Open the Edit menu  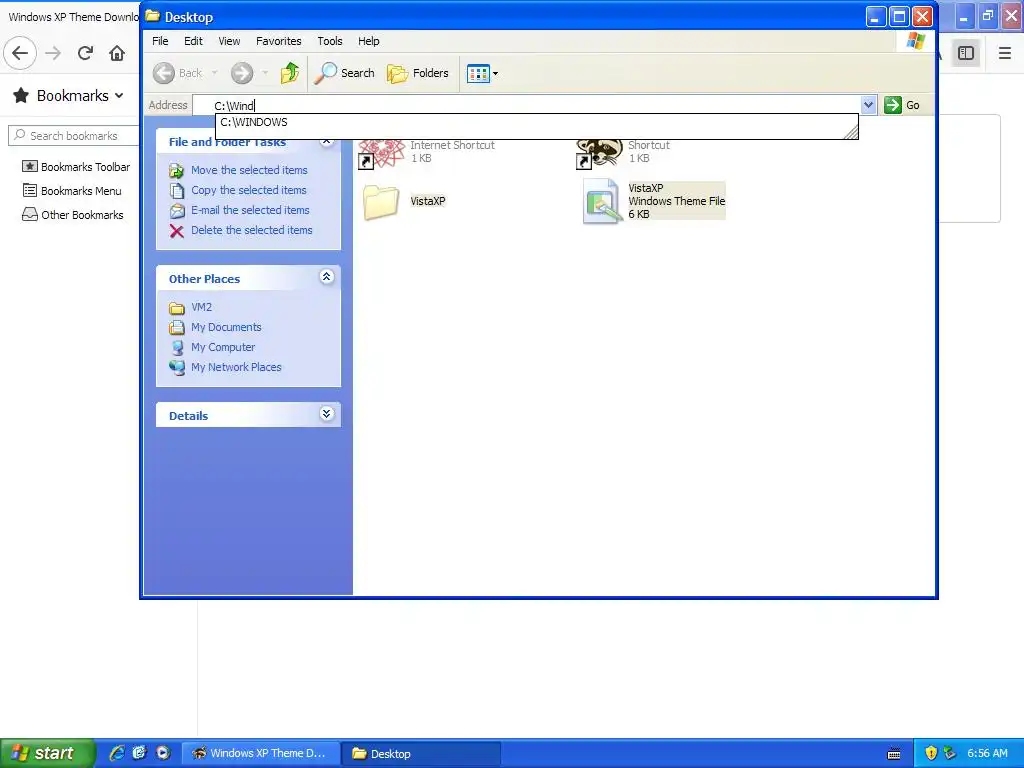coord(193,41)
